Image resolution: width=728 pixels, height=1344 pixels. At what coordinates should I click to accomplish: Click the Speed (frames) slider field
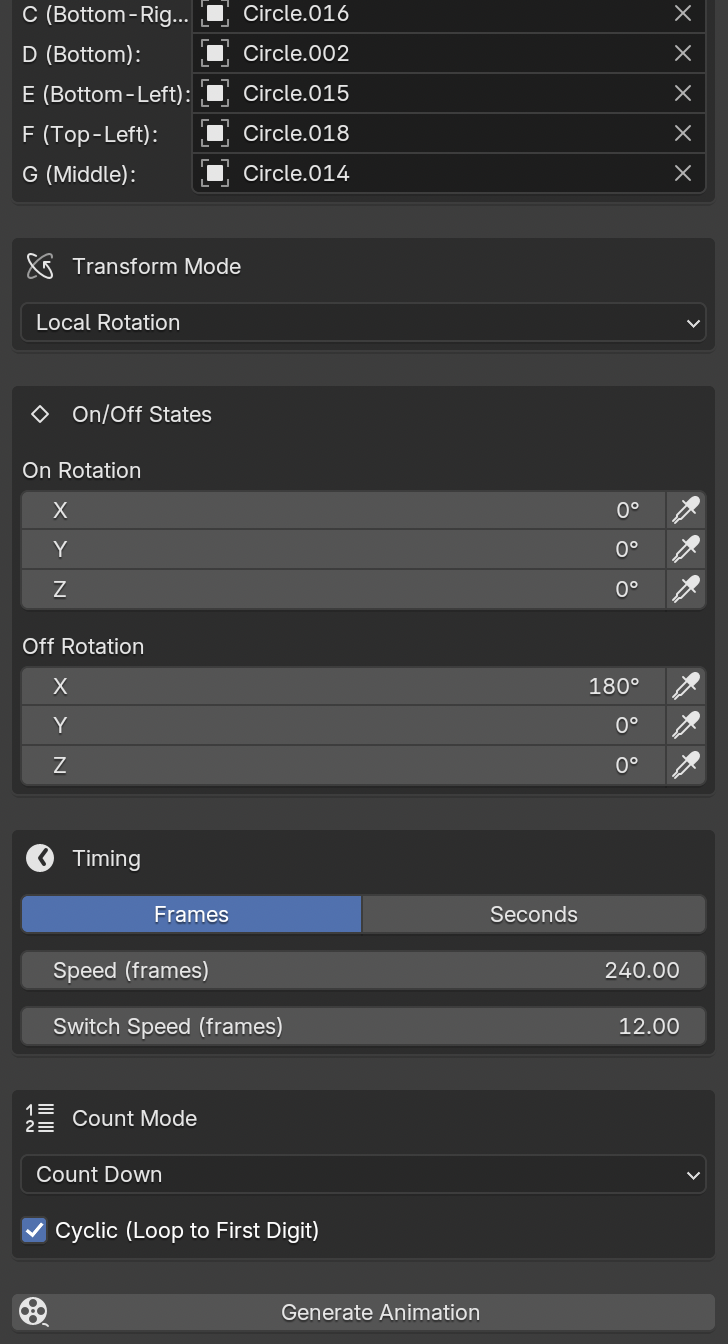click(x=363, y=970)
